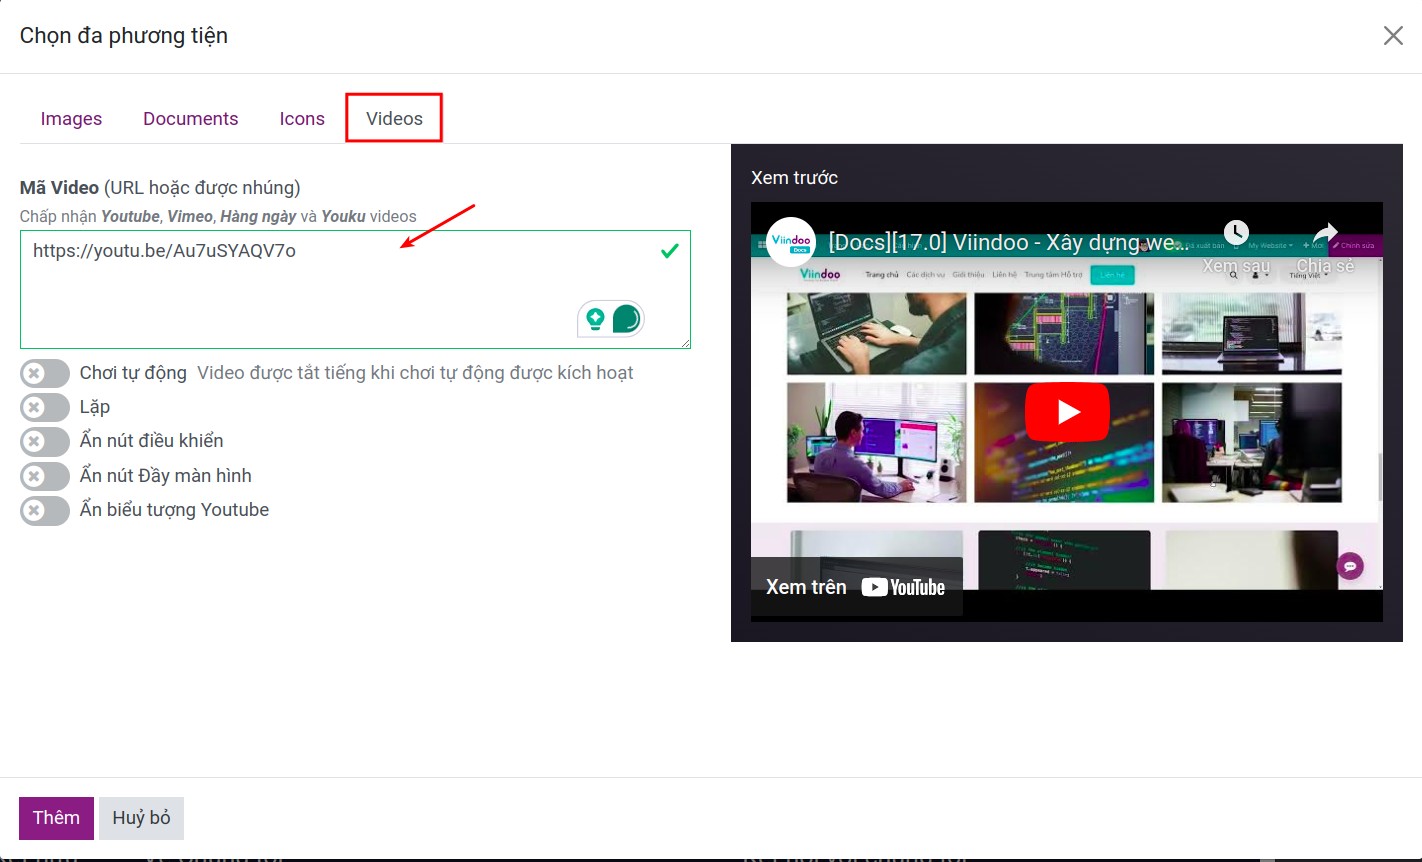This screenshot has width=1422, height=862.
Task: Turn on the "Lặp" loop toggle
Action: point(44,407)
